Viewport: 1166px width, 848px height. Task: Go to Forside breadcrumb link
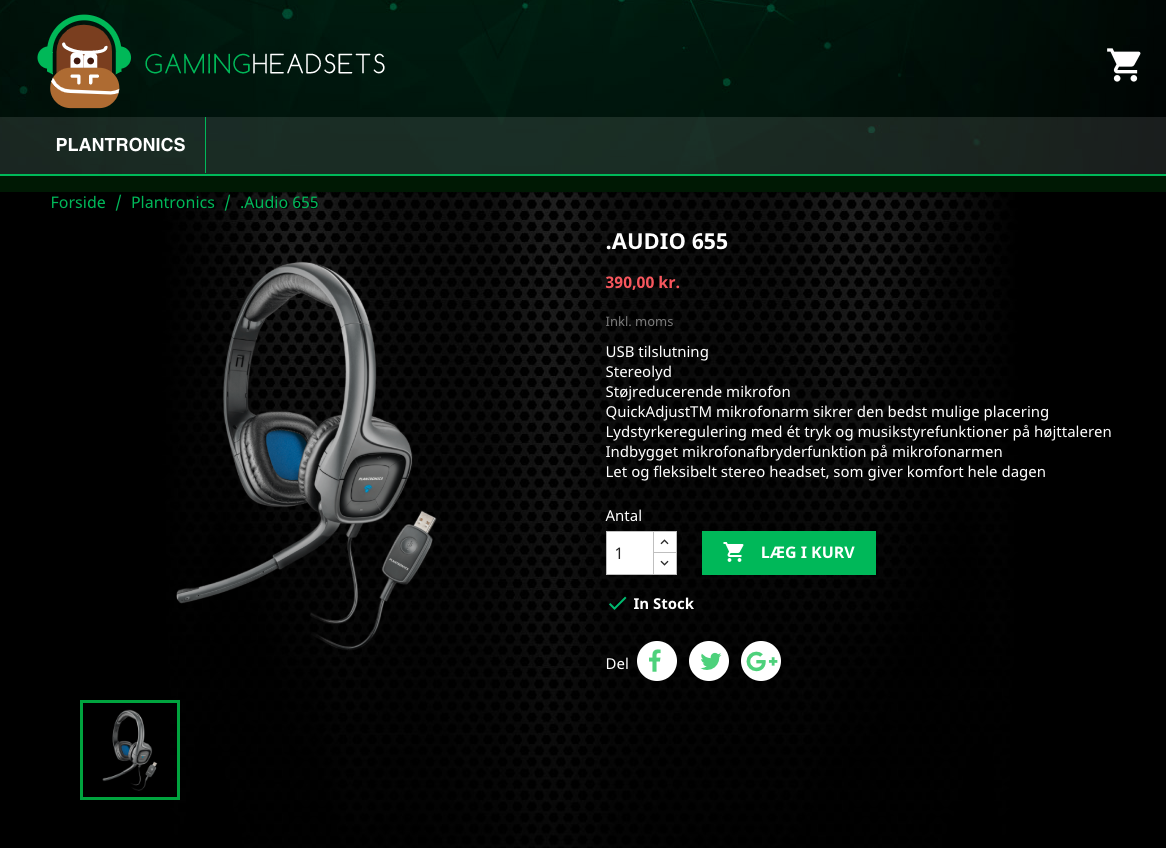pyautogui.click(x=78, y=202)
